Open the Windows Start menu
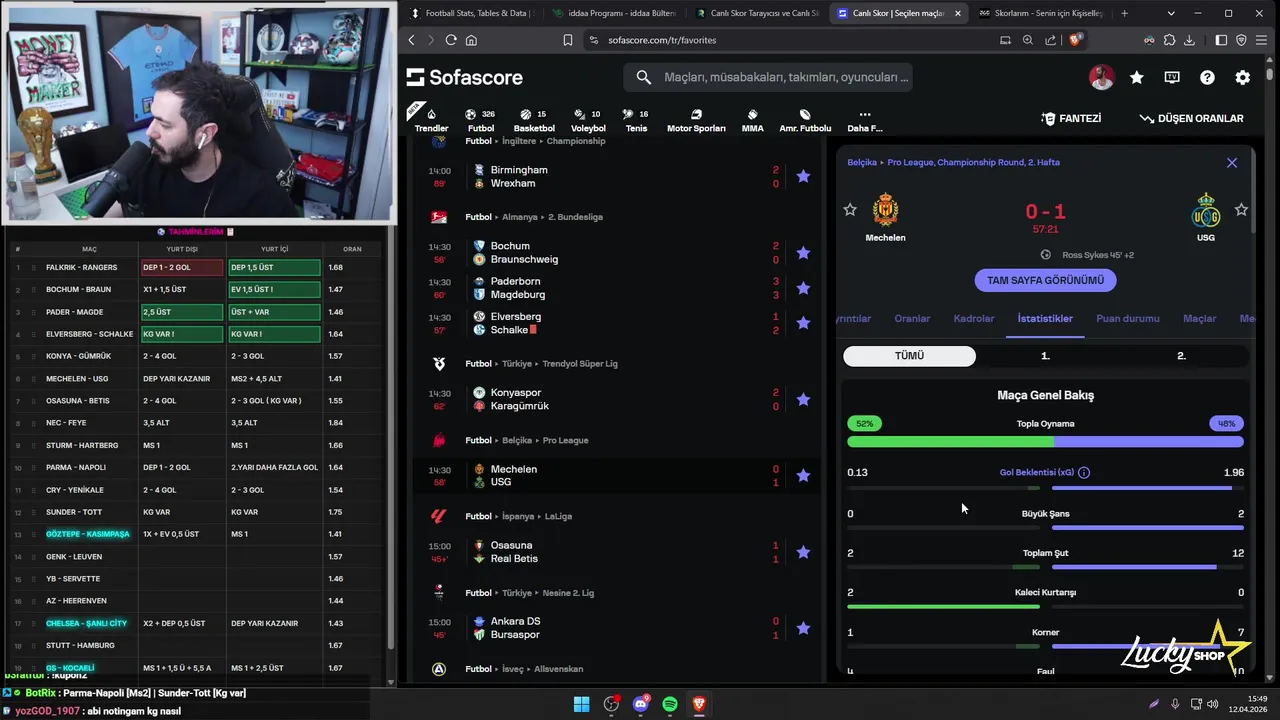Screen dimensions: 1280x720 (x=581, y=704)
